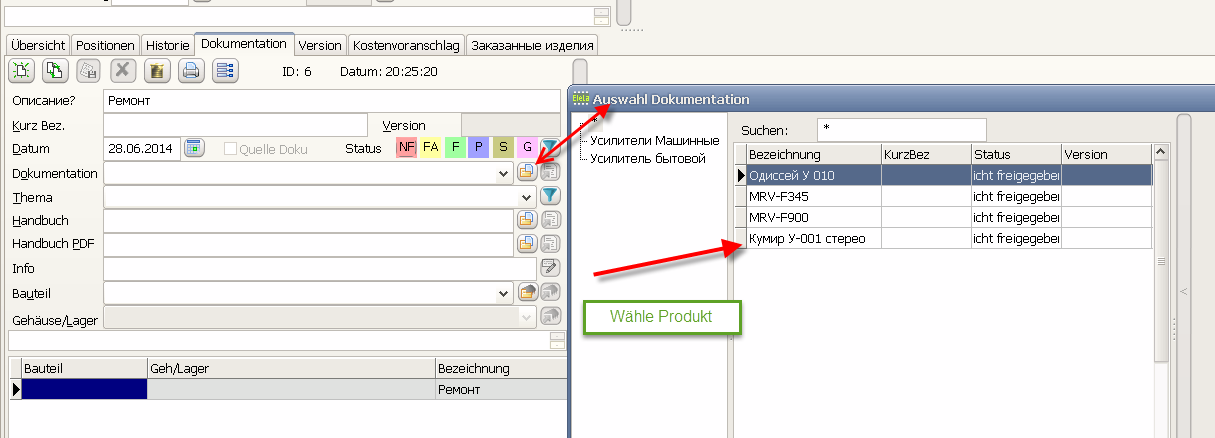Click the Ремонт cell in lower grid
Viewport: 1215px width, 438px height.
point(501,389)
